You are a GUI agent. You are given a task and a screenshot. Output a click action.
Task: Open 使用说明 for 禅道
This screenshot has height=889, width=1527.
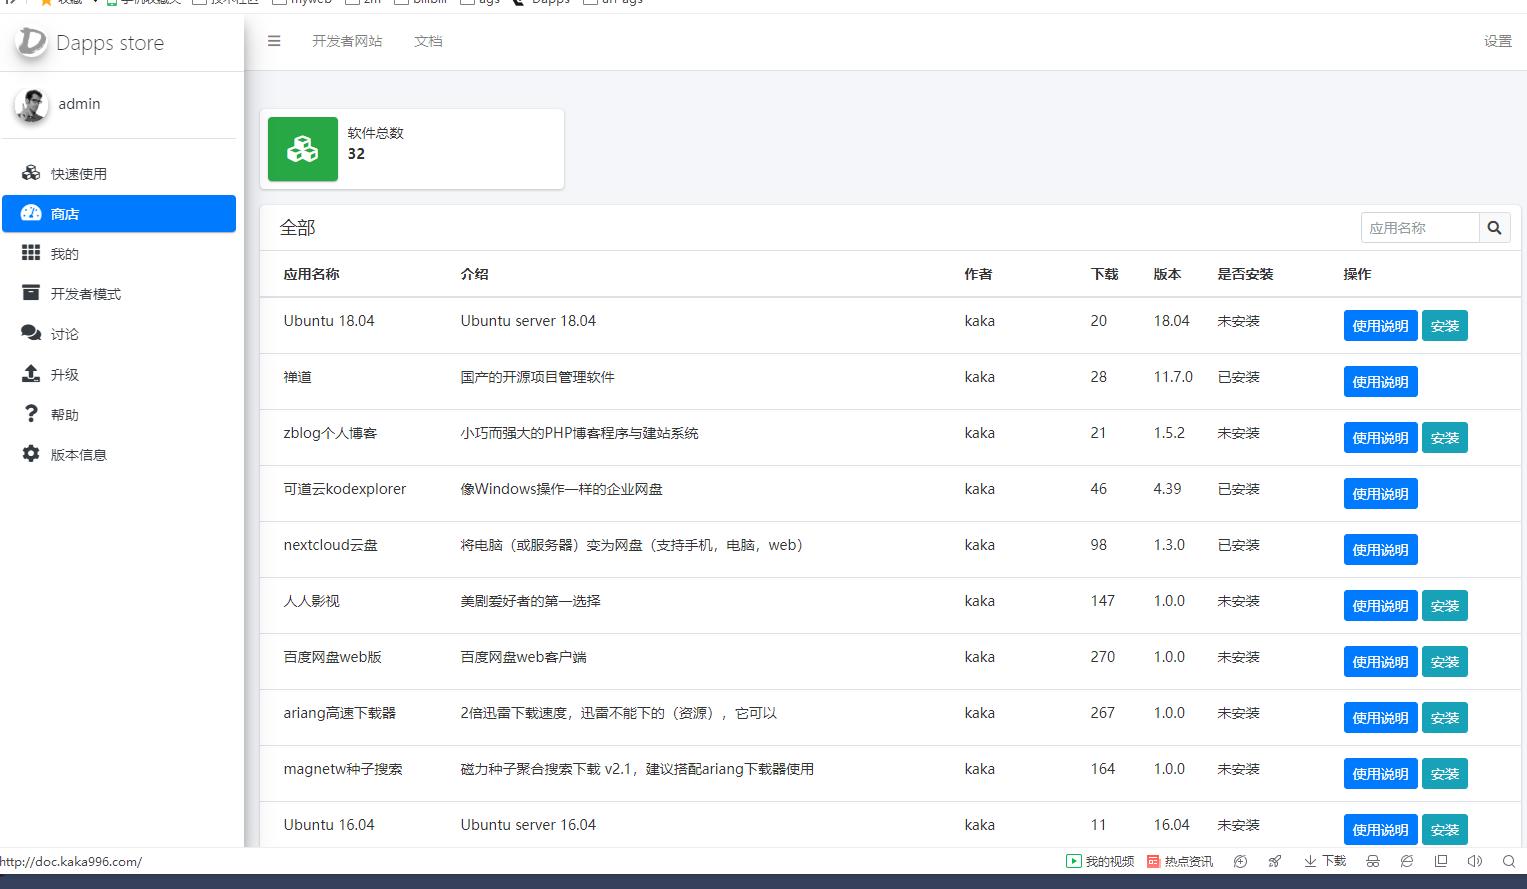pos(1380,381)
